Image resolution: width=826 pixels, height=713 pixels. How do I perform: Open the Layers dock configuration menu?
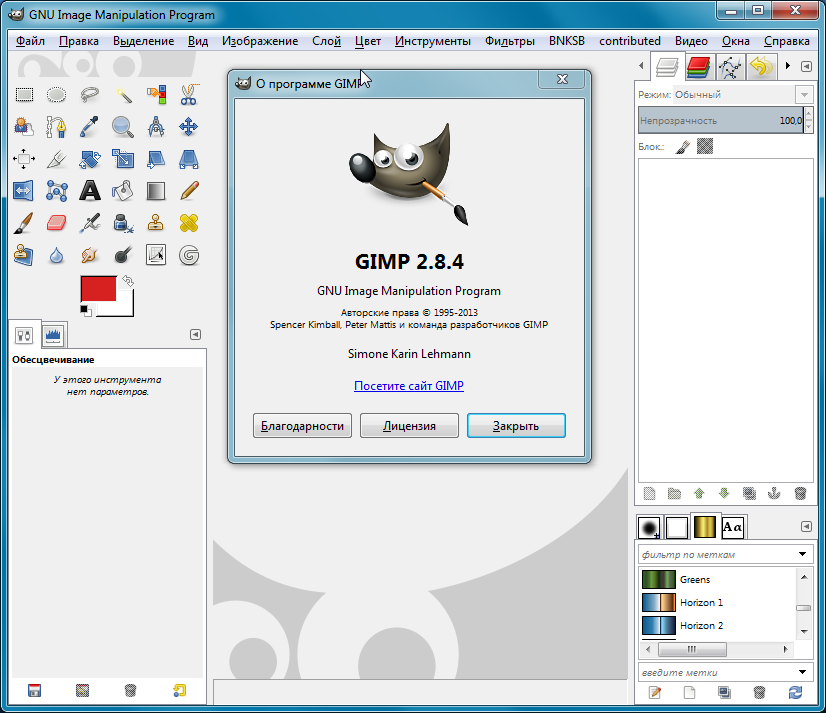pos(807,66)
